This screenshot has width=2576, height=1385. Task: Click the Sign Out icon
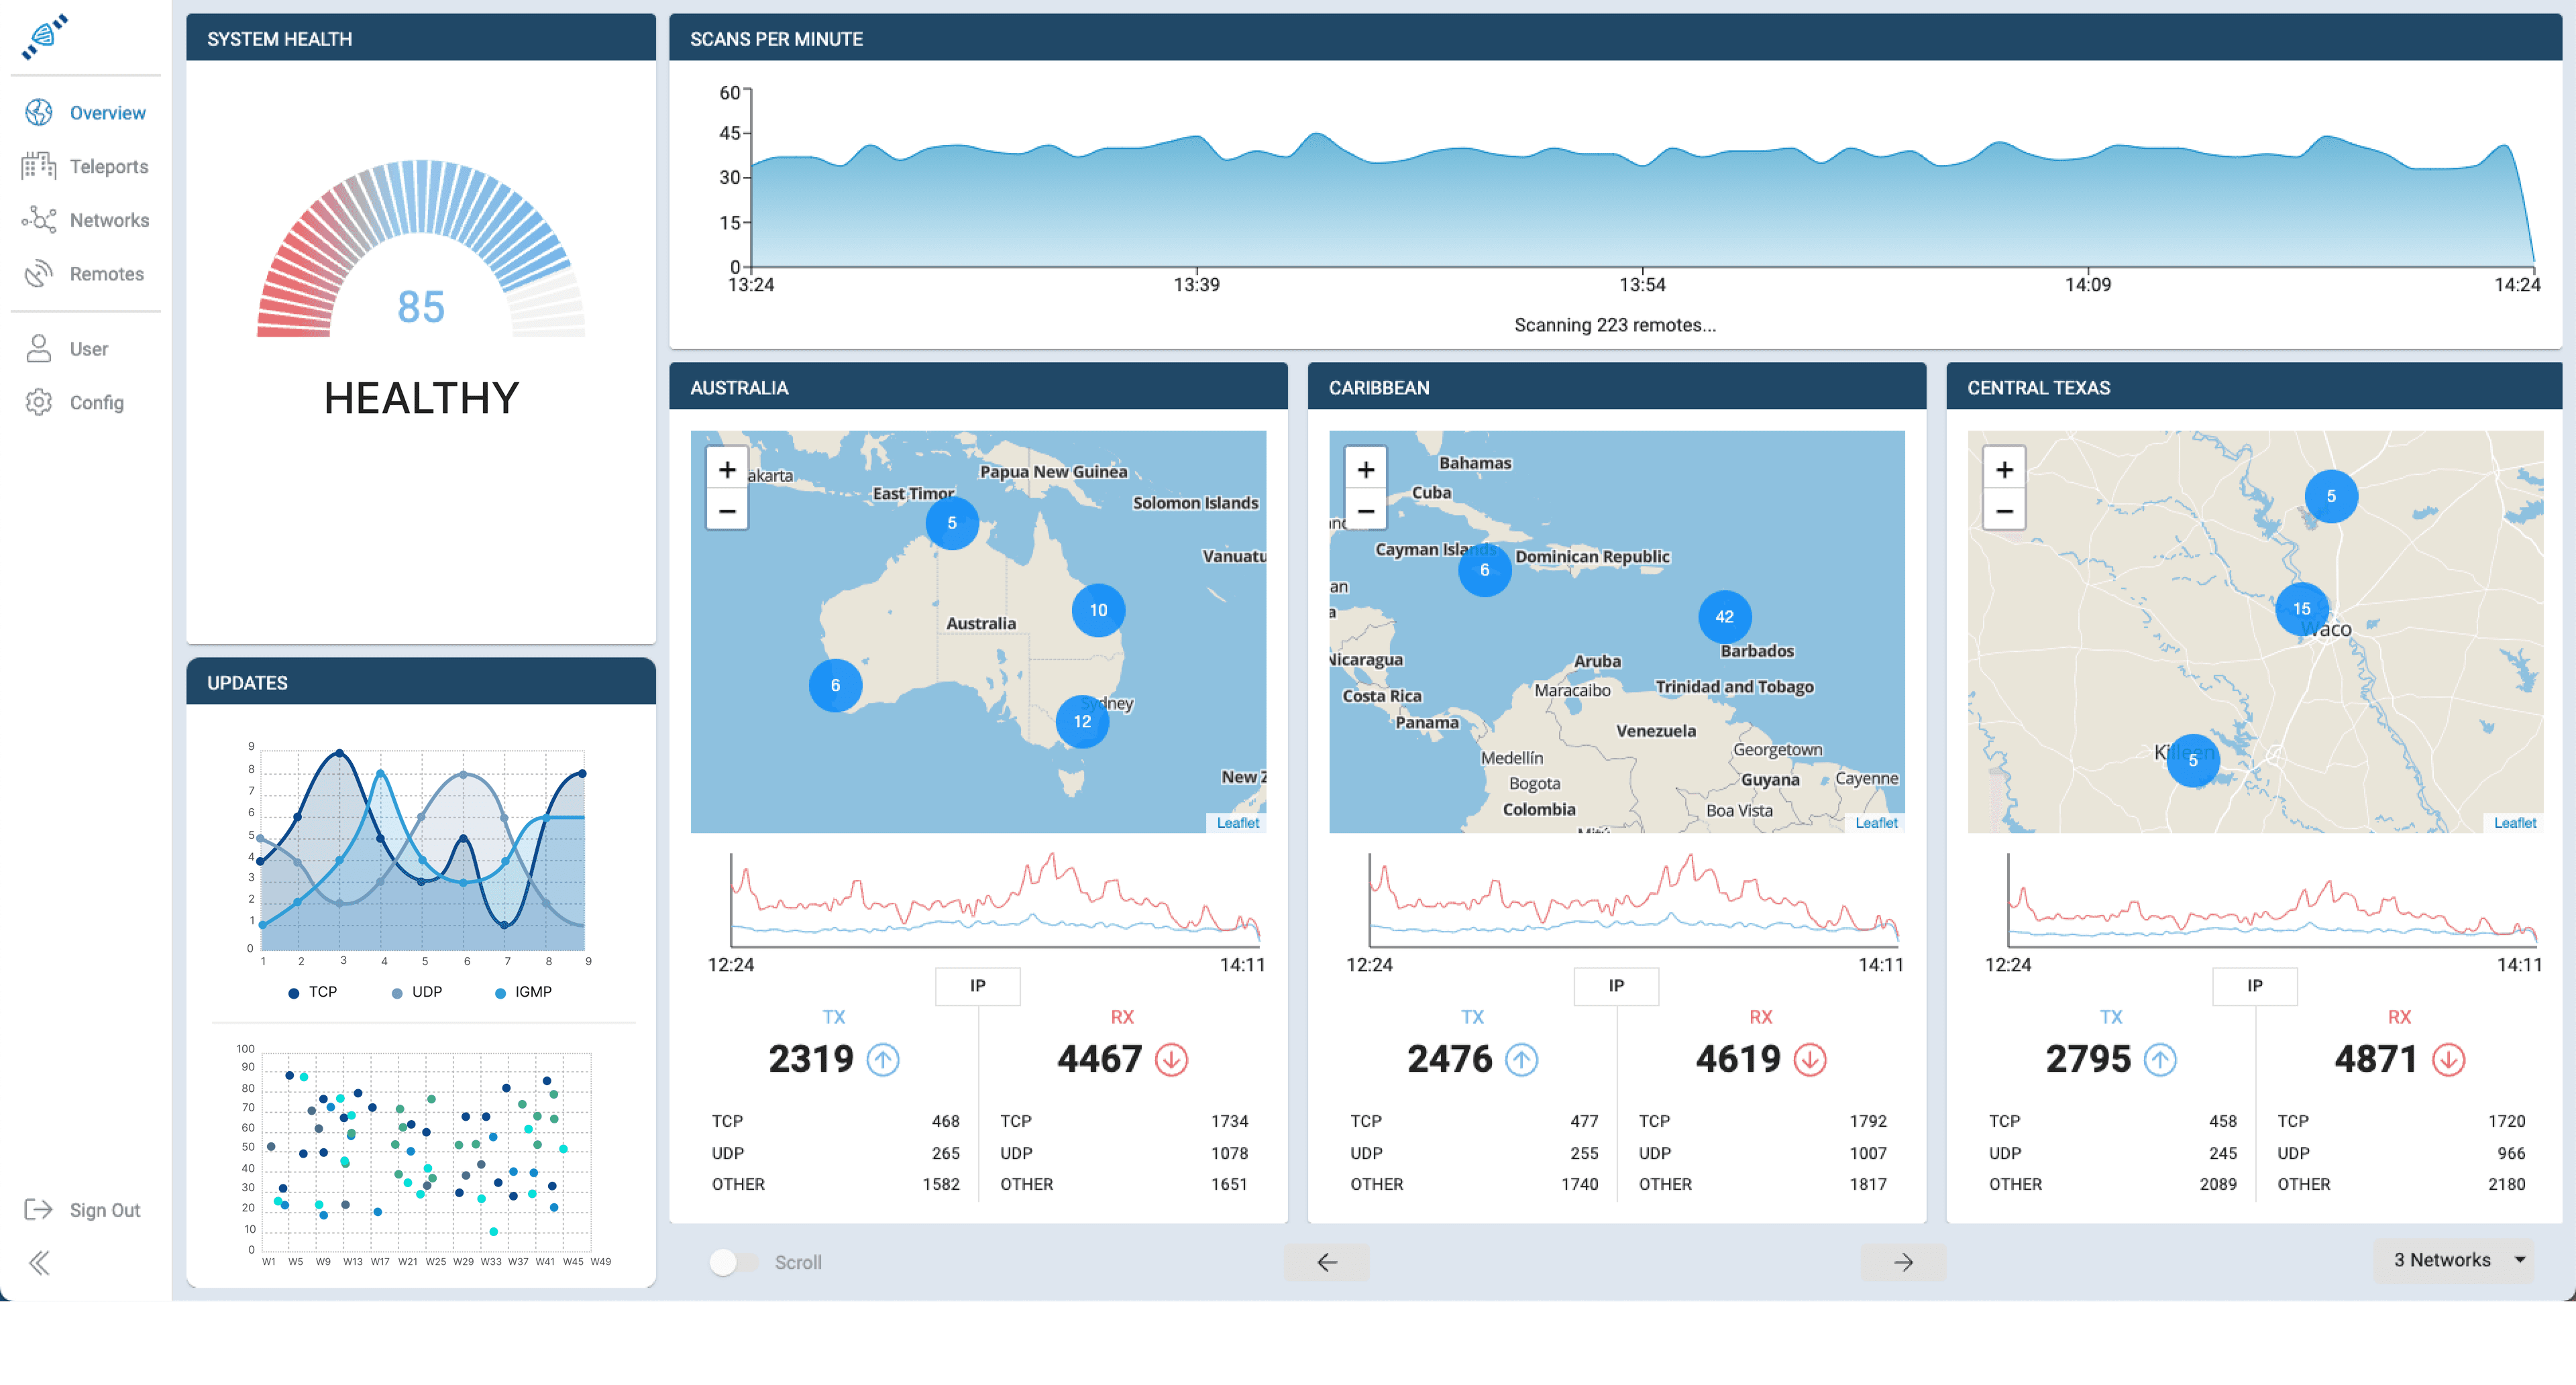pyautogui.click(x=39, y=1209)
